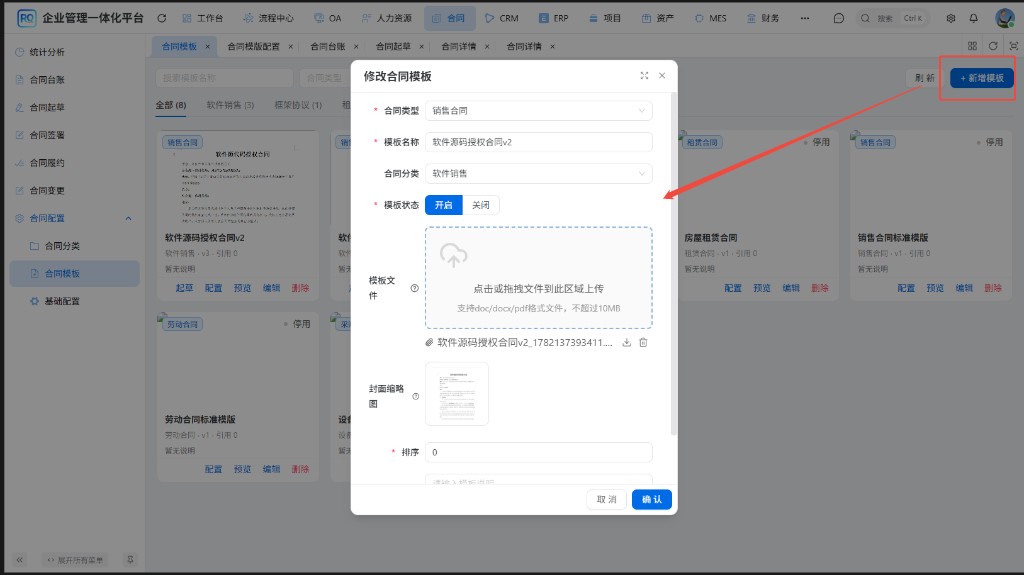Open the 合同类型 dropdown in dialog
1024x575 pixels.
[x=539, y=110]
